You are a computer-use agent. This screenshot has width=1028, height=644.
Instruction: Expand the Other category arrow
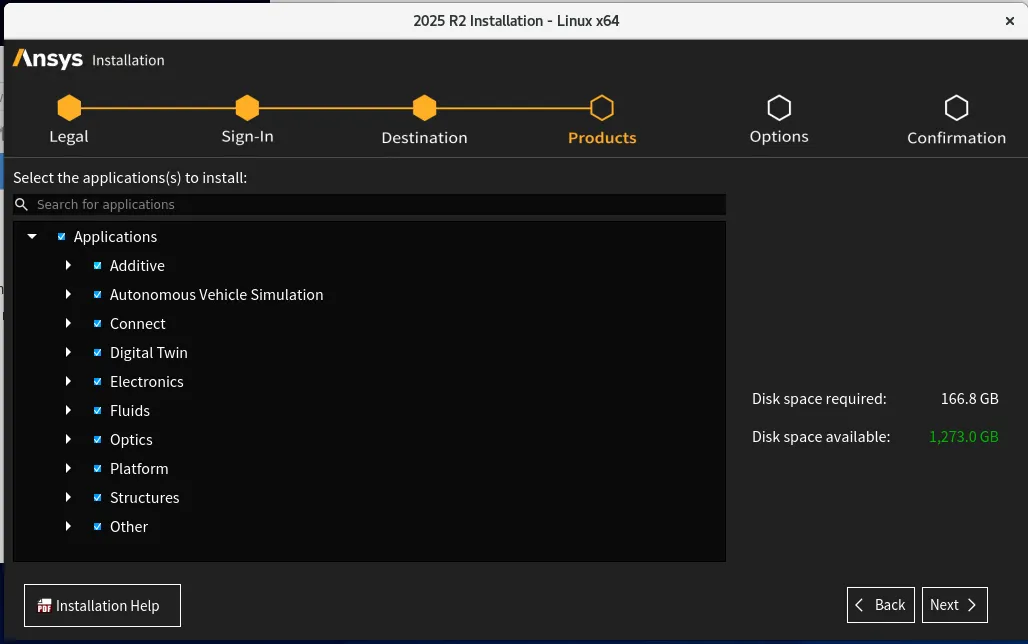point(68,526)
